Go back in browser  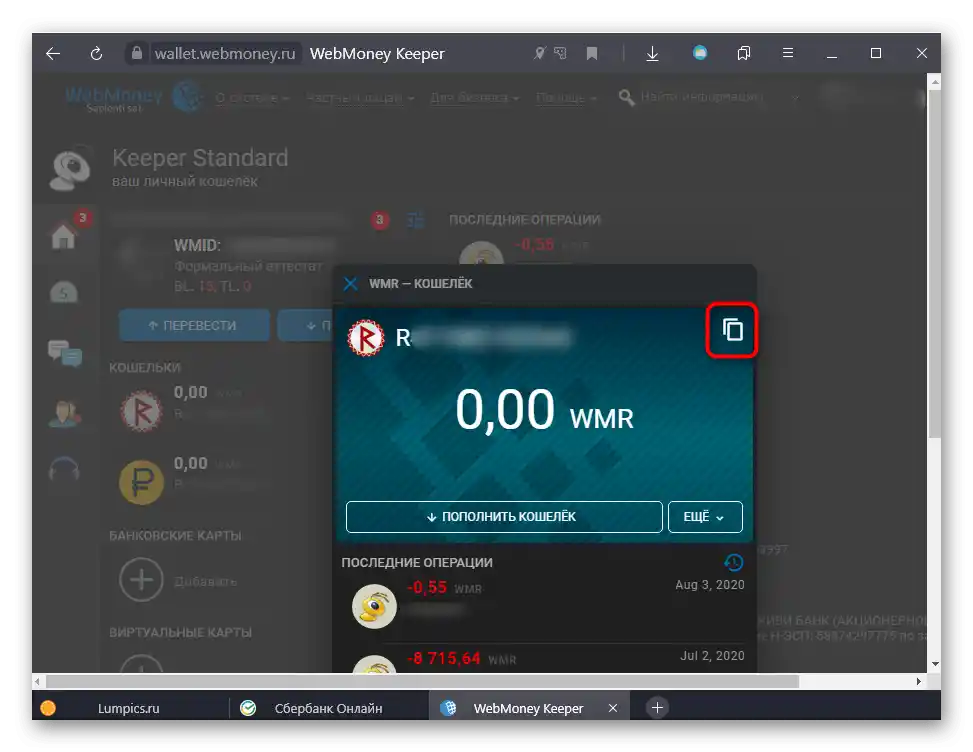pos(53,53)
